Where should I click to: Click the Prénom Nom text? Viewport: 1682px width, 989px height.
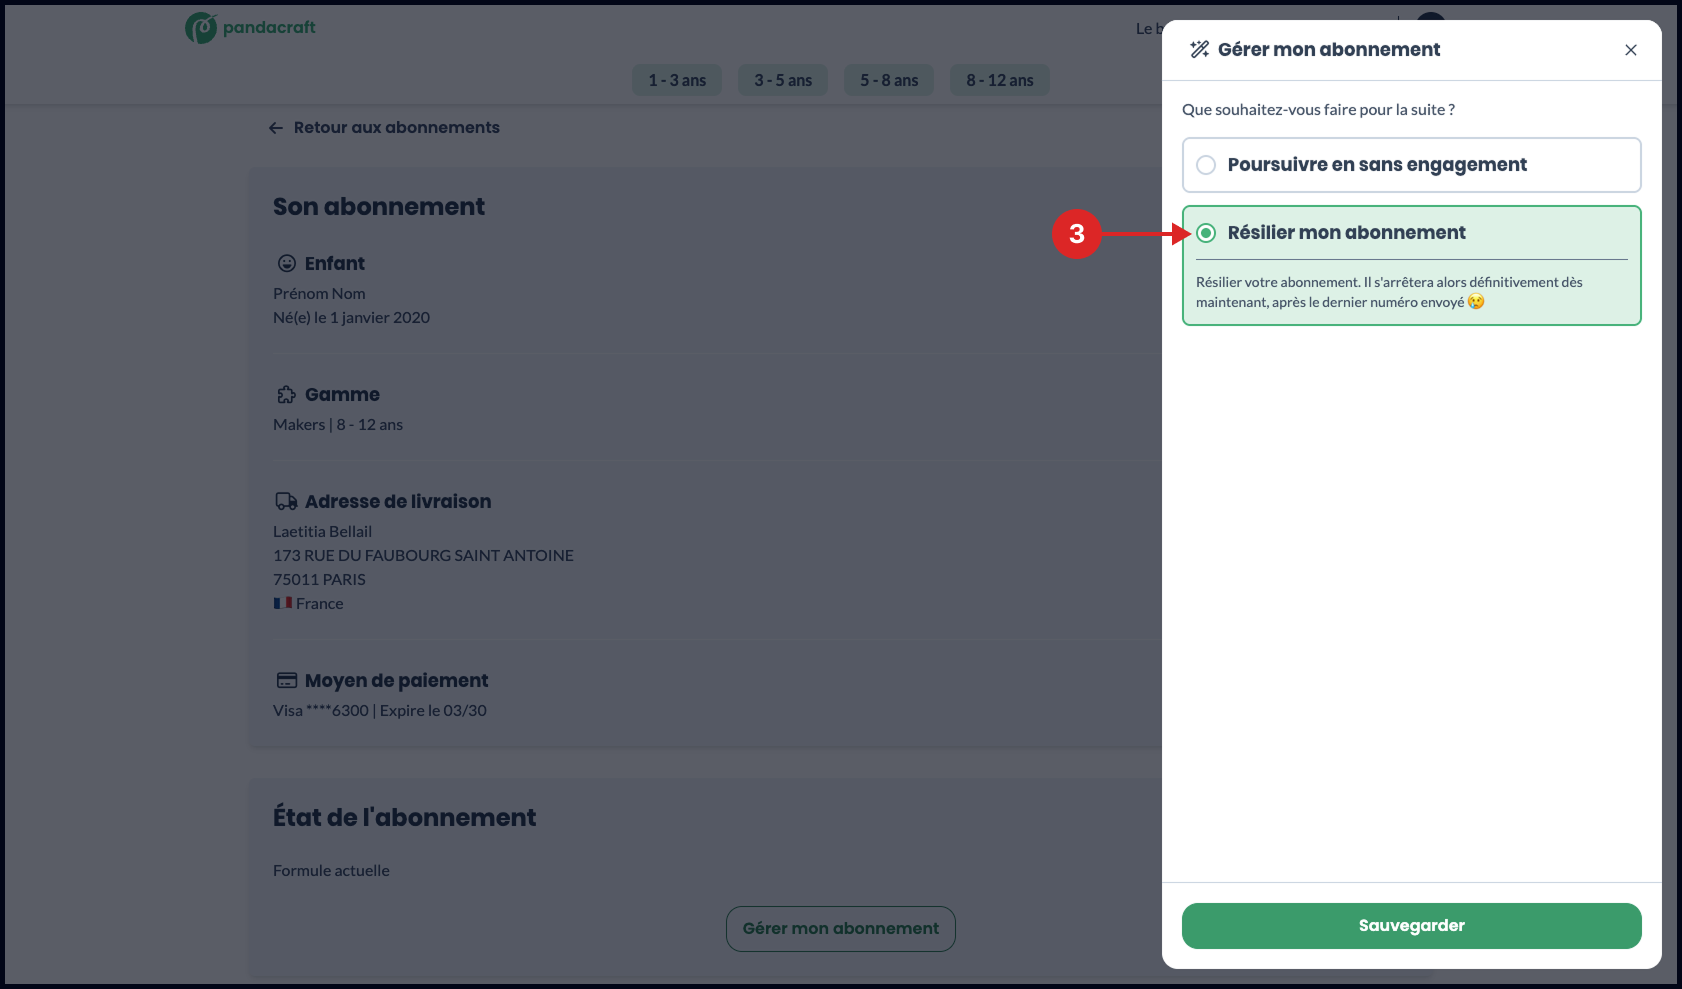tap(319, 294)
